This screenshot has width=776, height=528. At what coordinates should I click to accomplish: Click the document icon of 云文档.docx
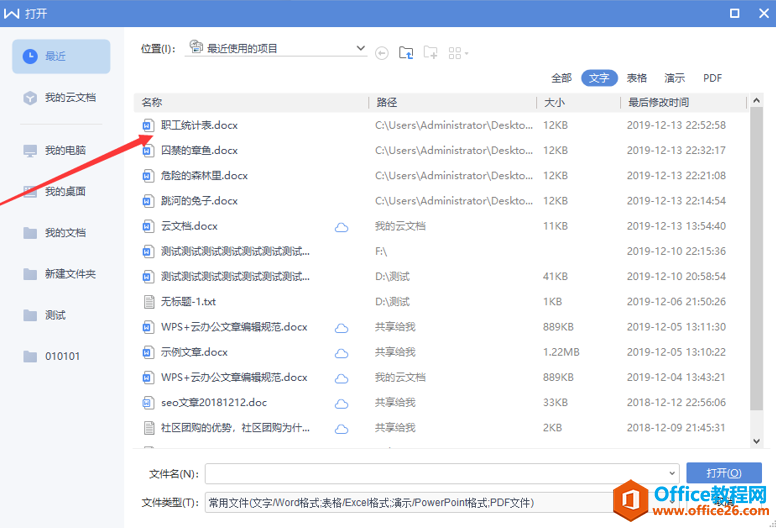(148, 227)
